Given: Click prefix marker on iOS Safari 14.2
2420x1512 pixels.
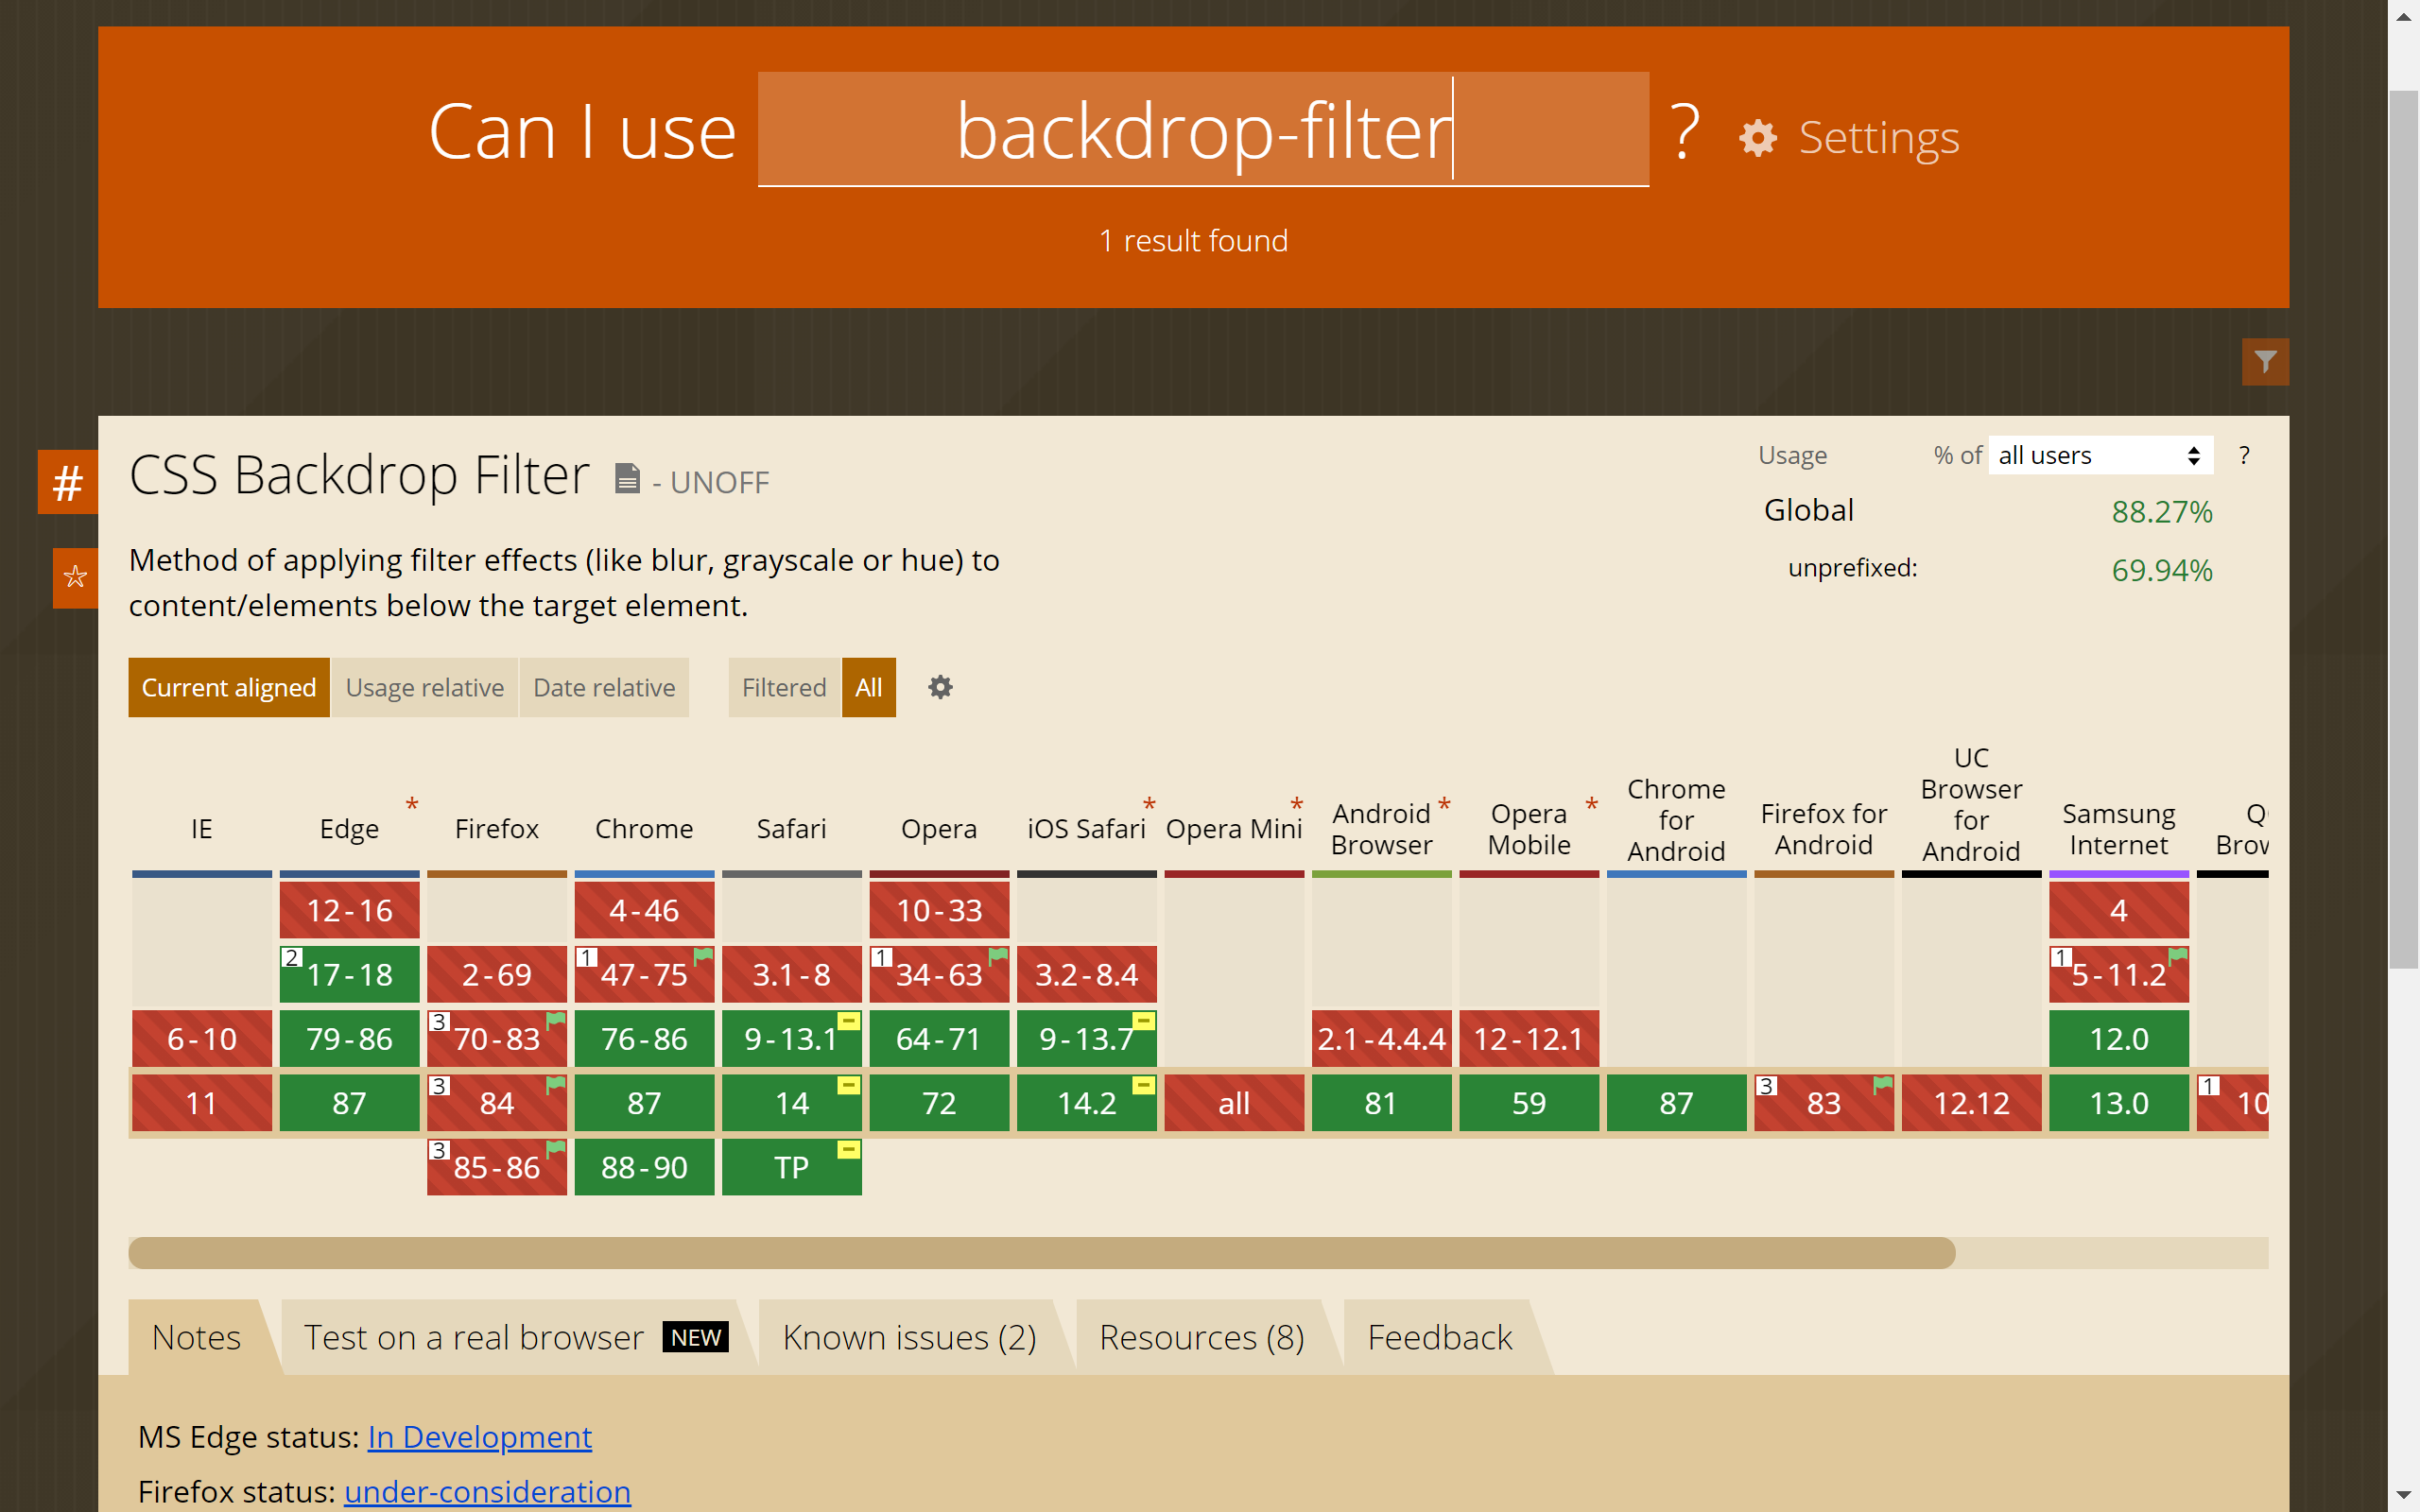Looking at the screenshot, I should [1144, 1085].
